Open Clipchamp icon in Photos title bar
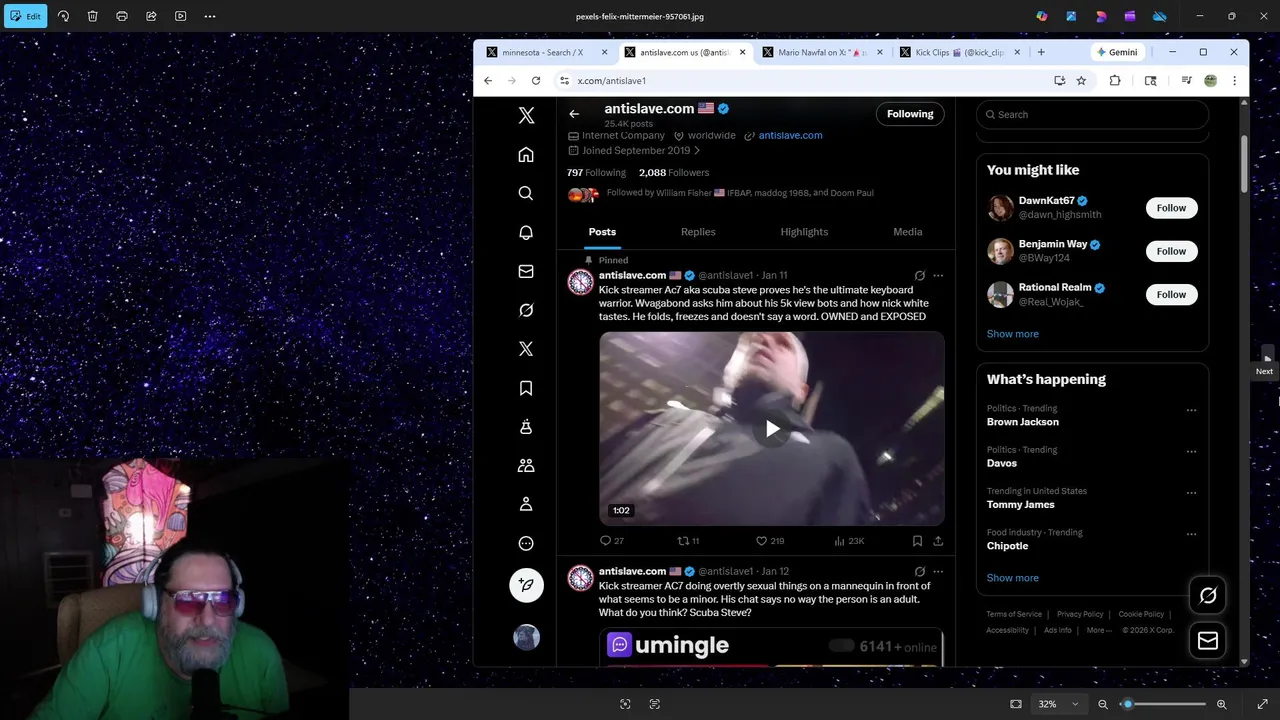Screen dimensions: 1280x720 click(1130, 16)
